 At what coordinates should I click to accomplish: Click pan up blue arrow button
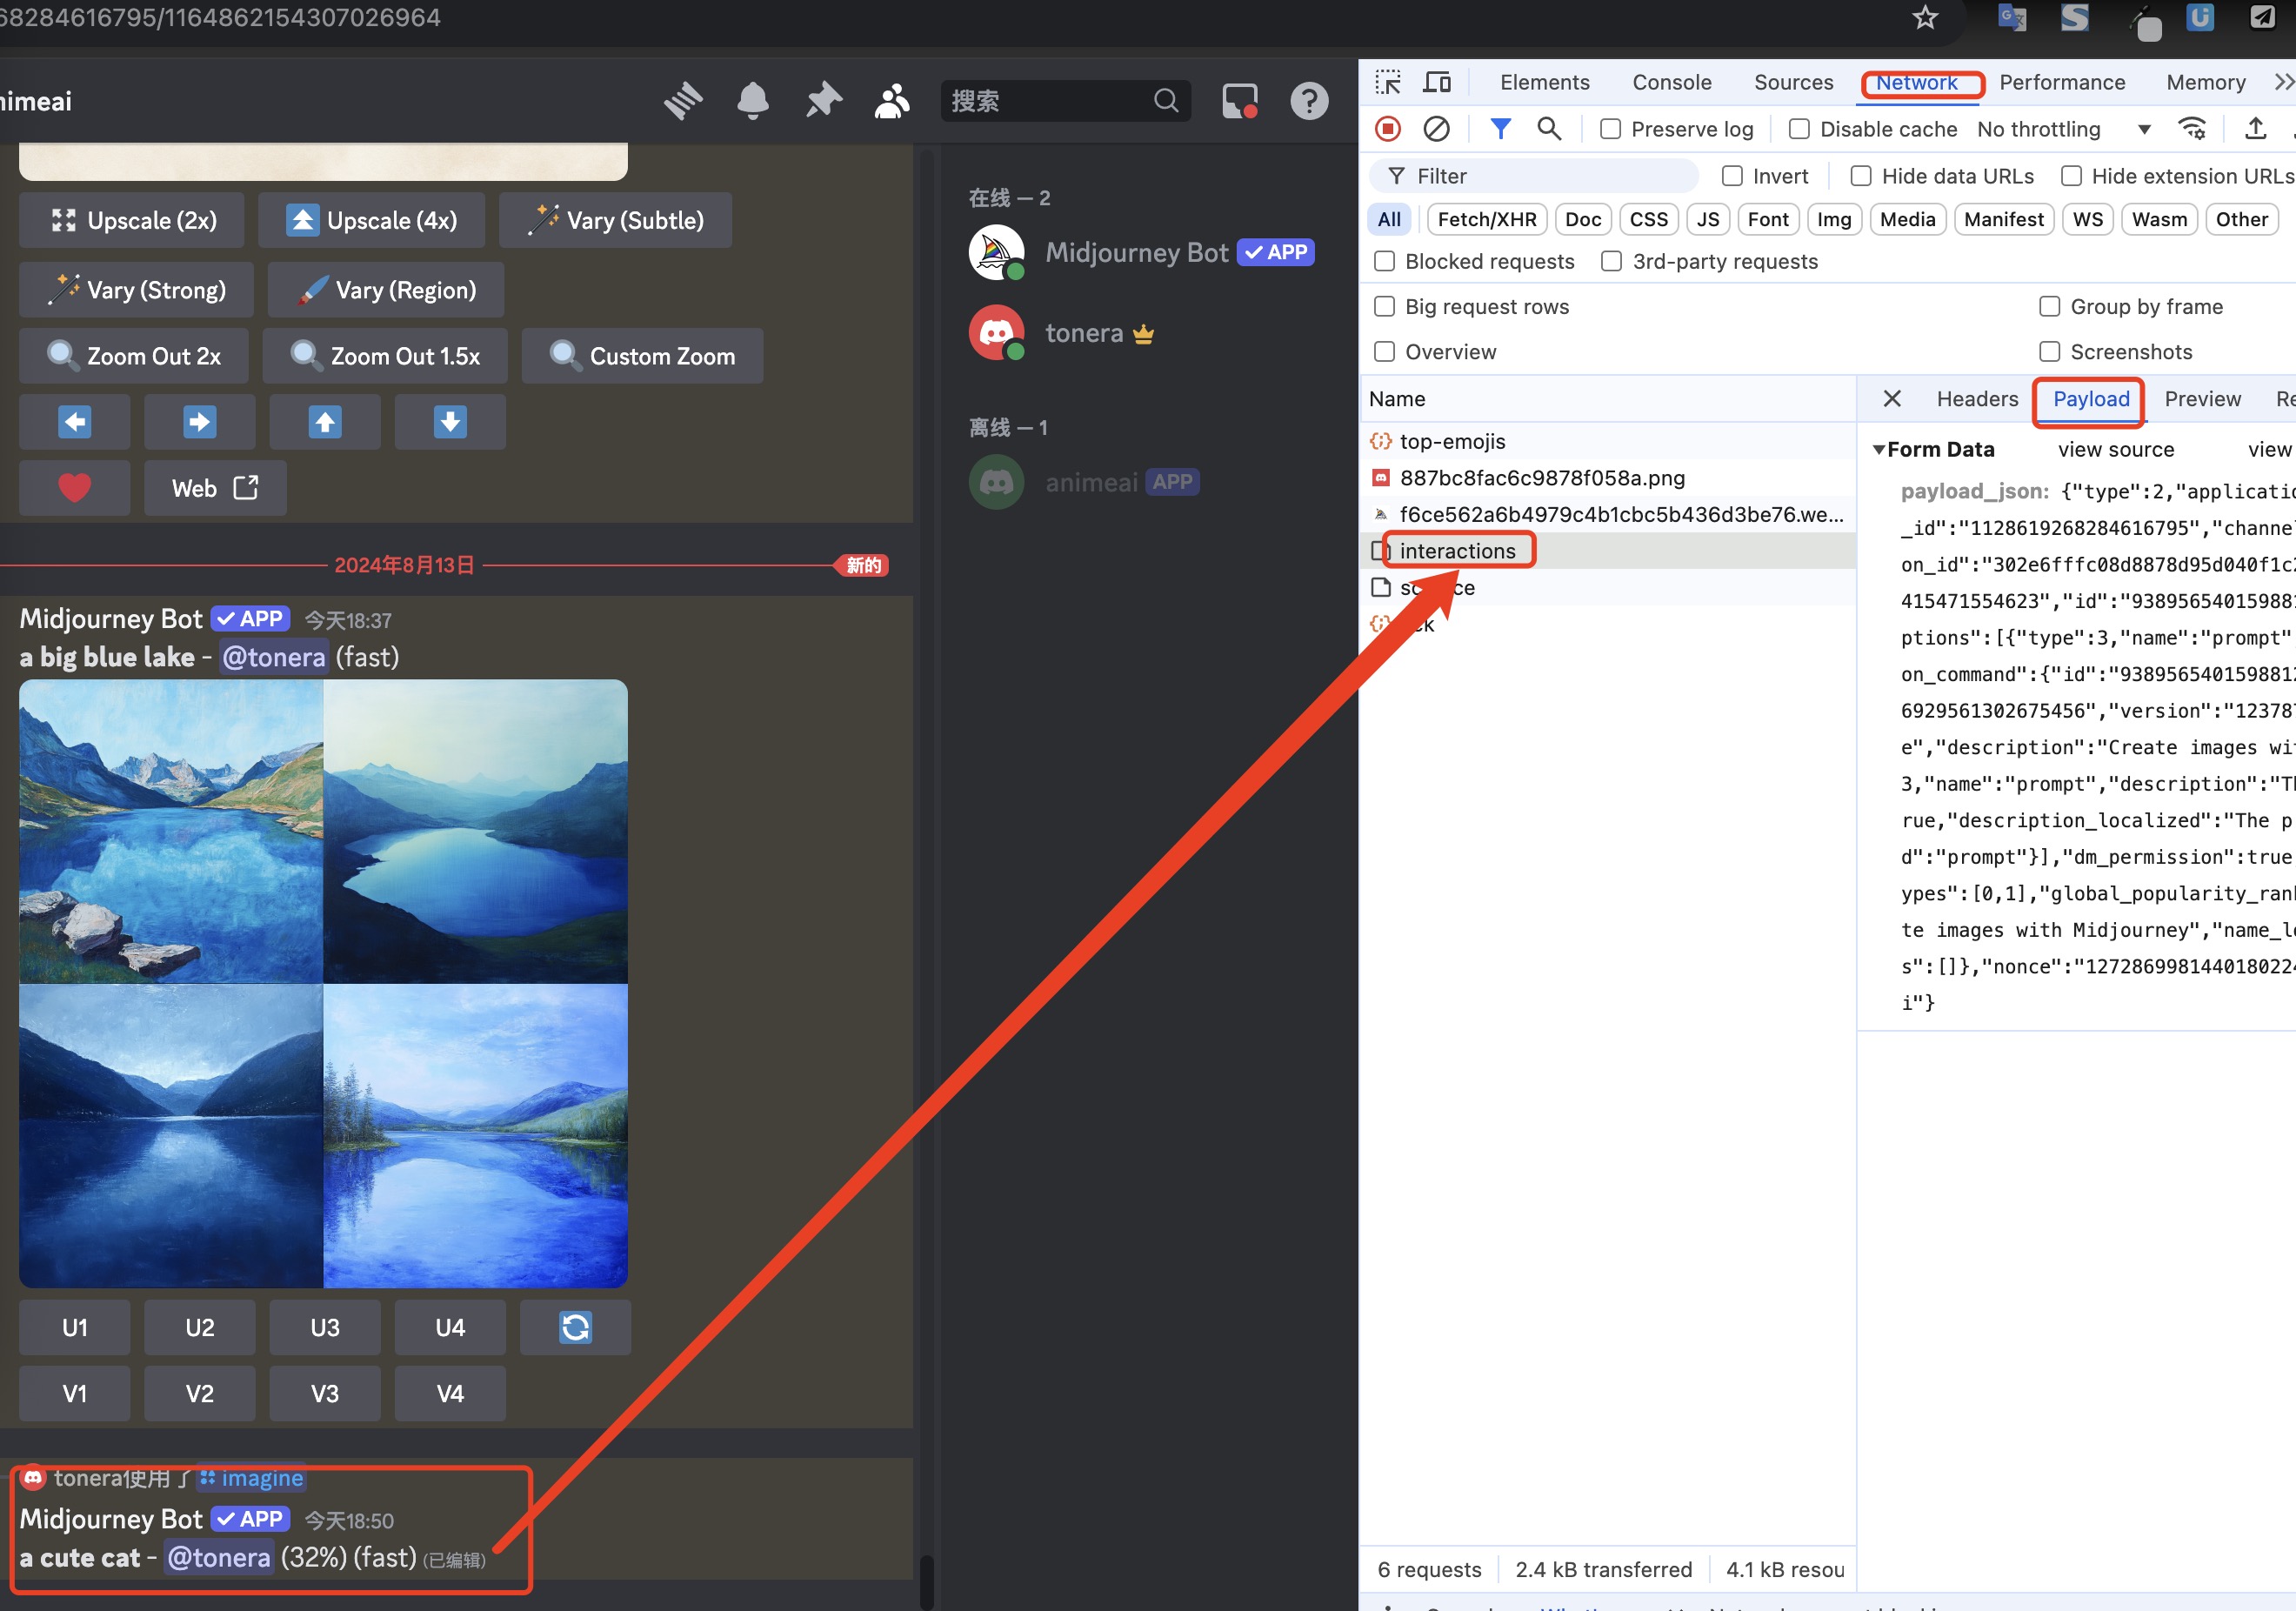pos(325,422)
